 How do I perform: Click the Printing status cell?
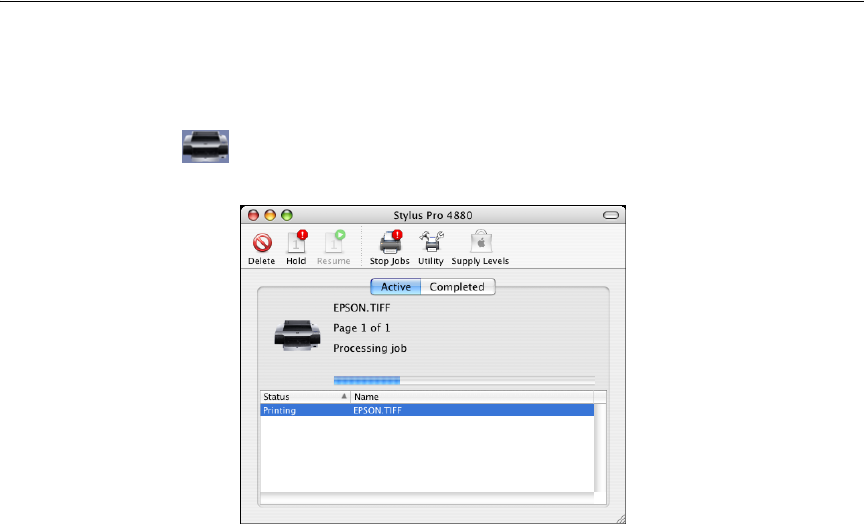[279, 410]
